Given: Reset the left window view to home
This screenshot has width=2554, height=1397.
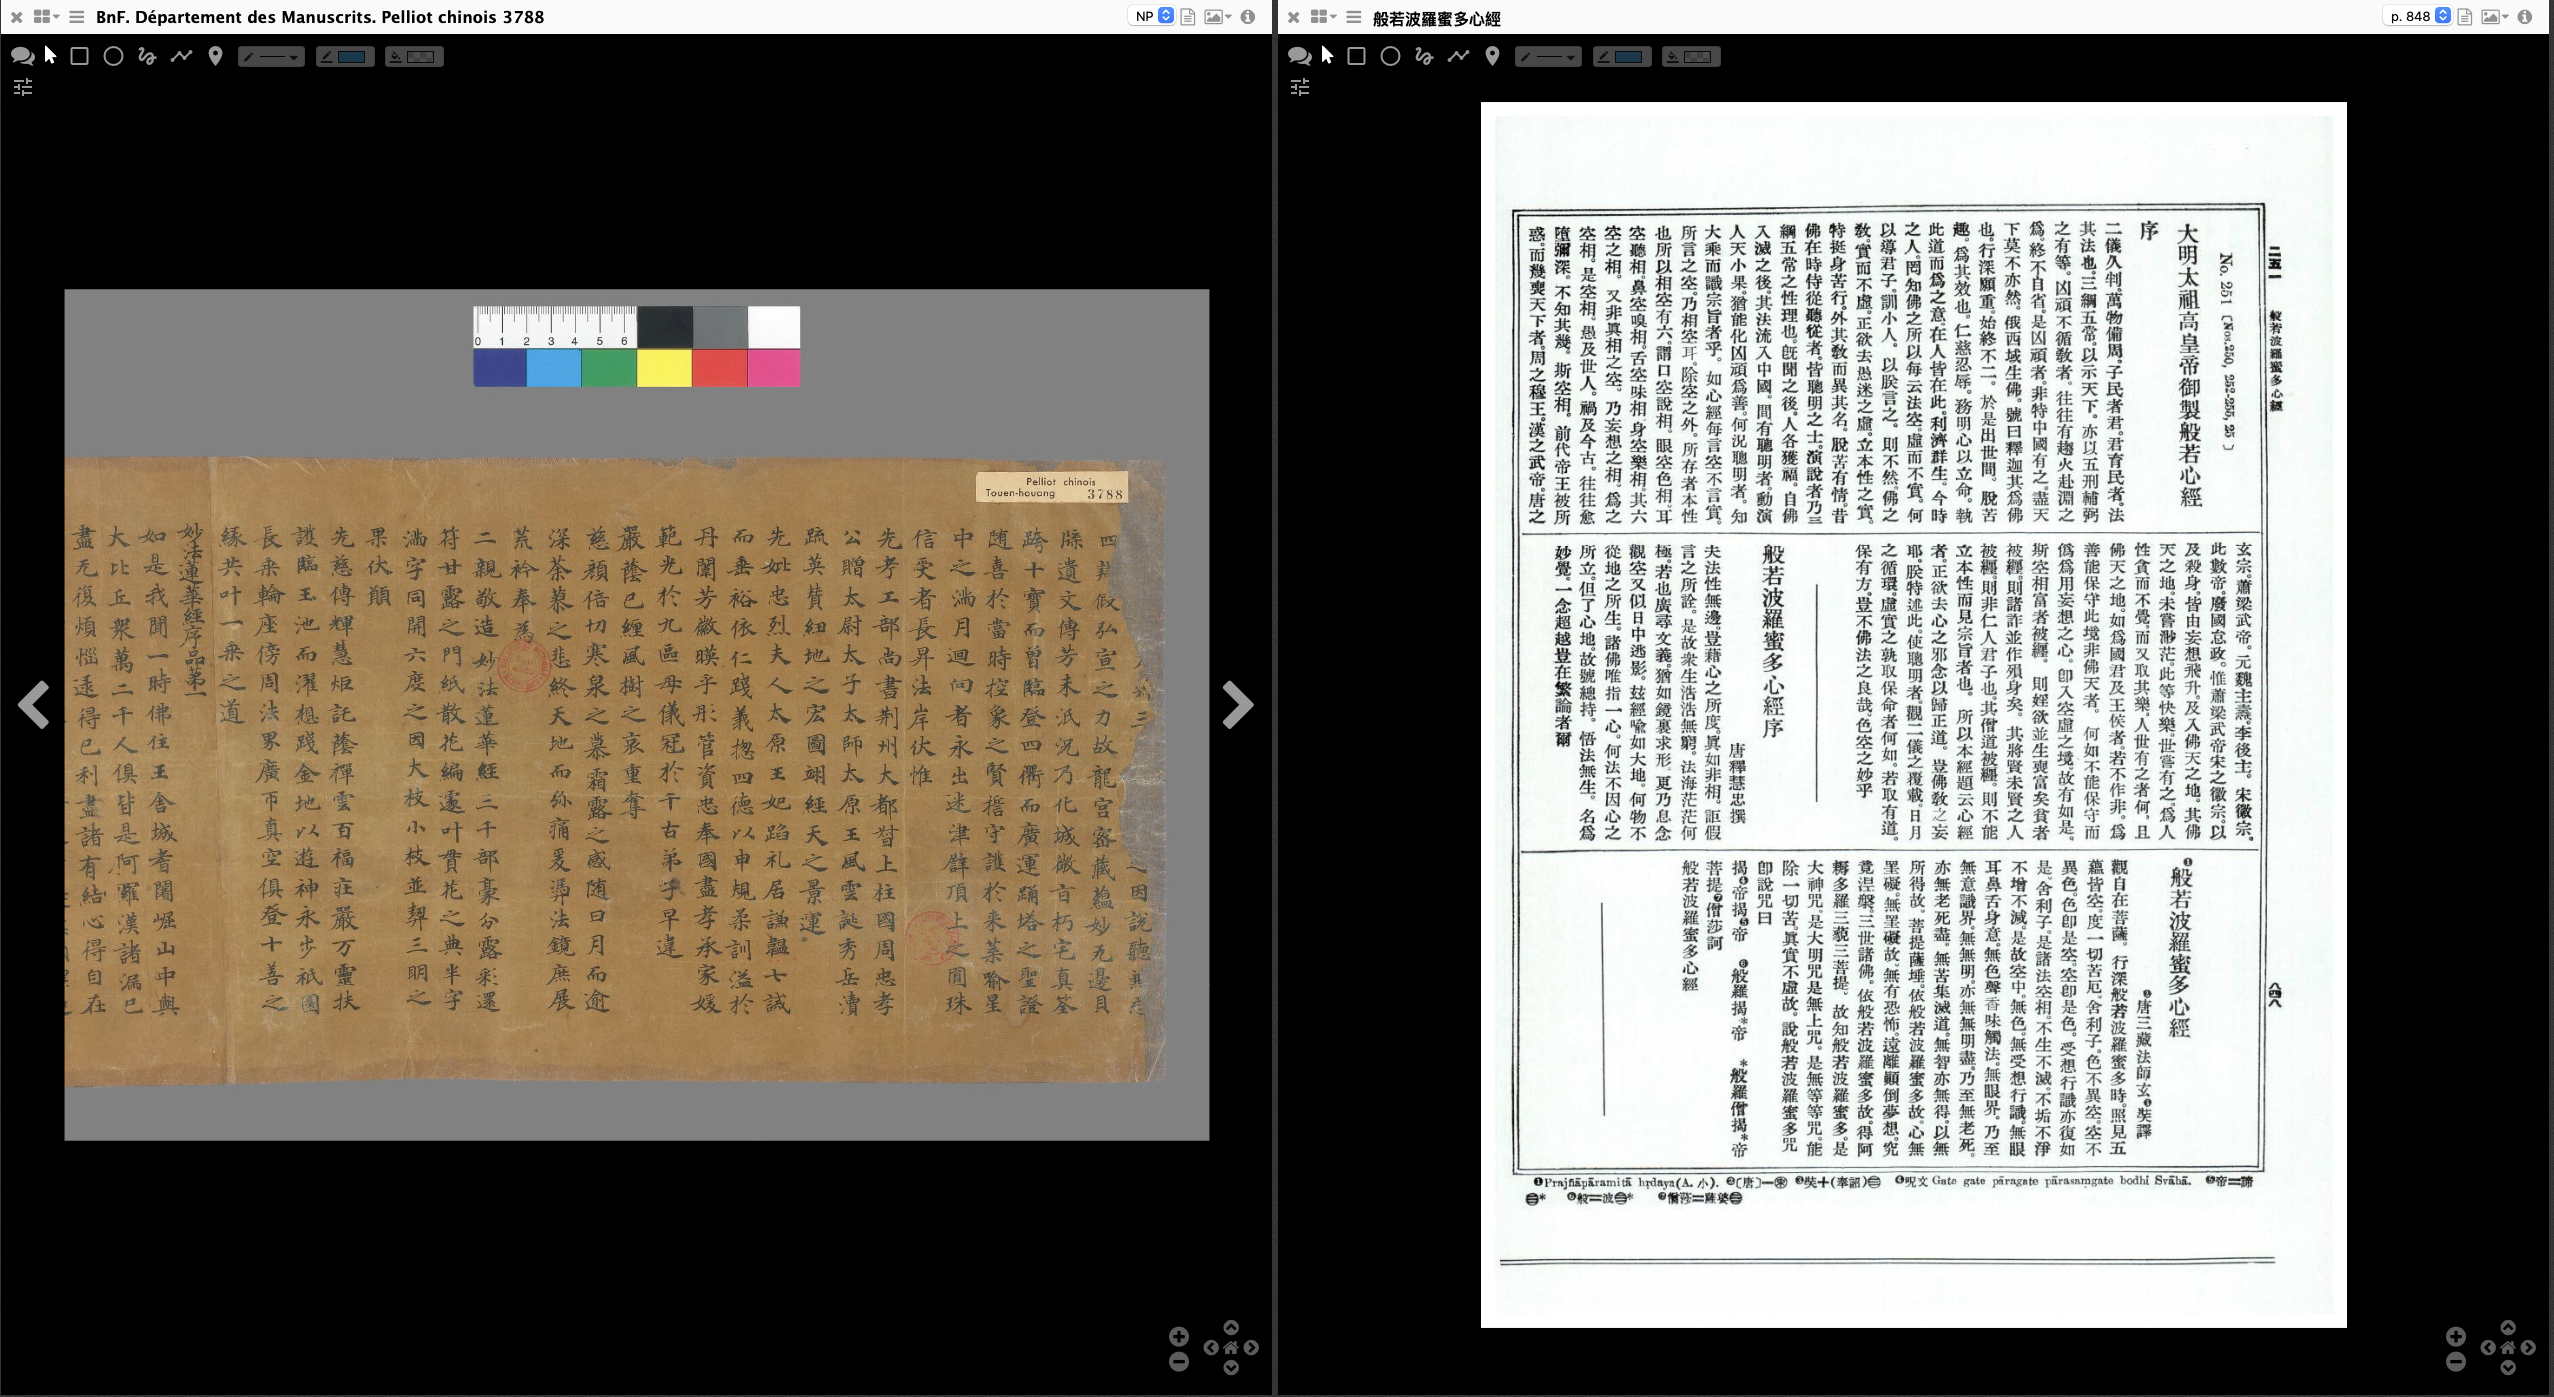Looking at the screenshot, I should 1231,1347.
